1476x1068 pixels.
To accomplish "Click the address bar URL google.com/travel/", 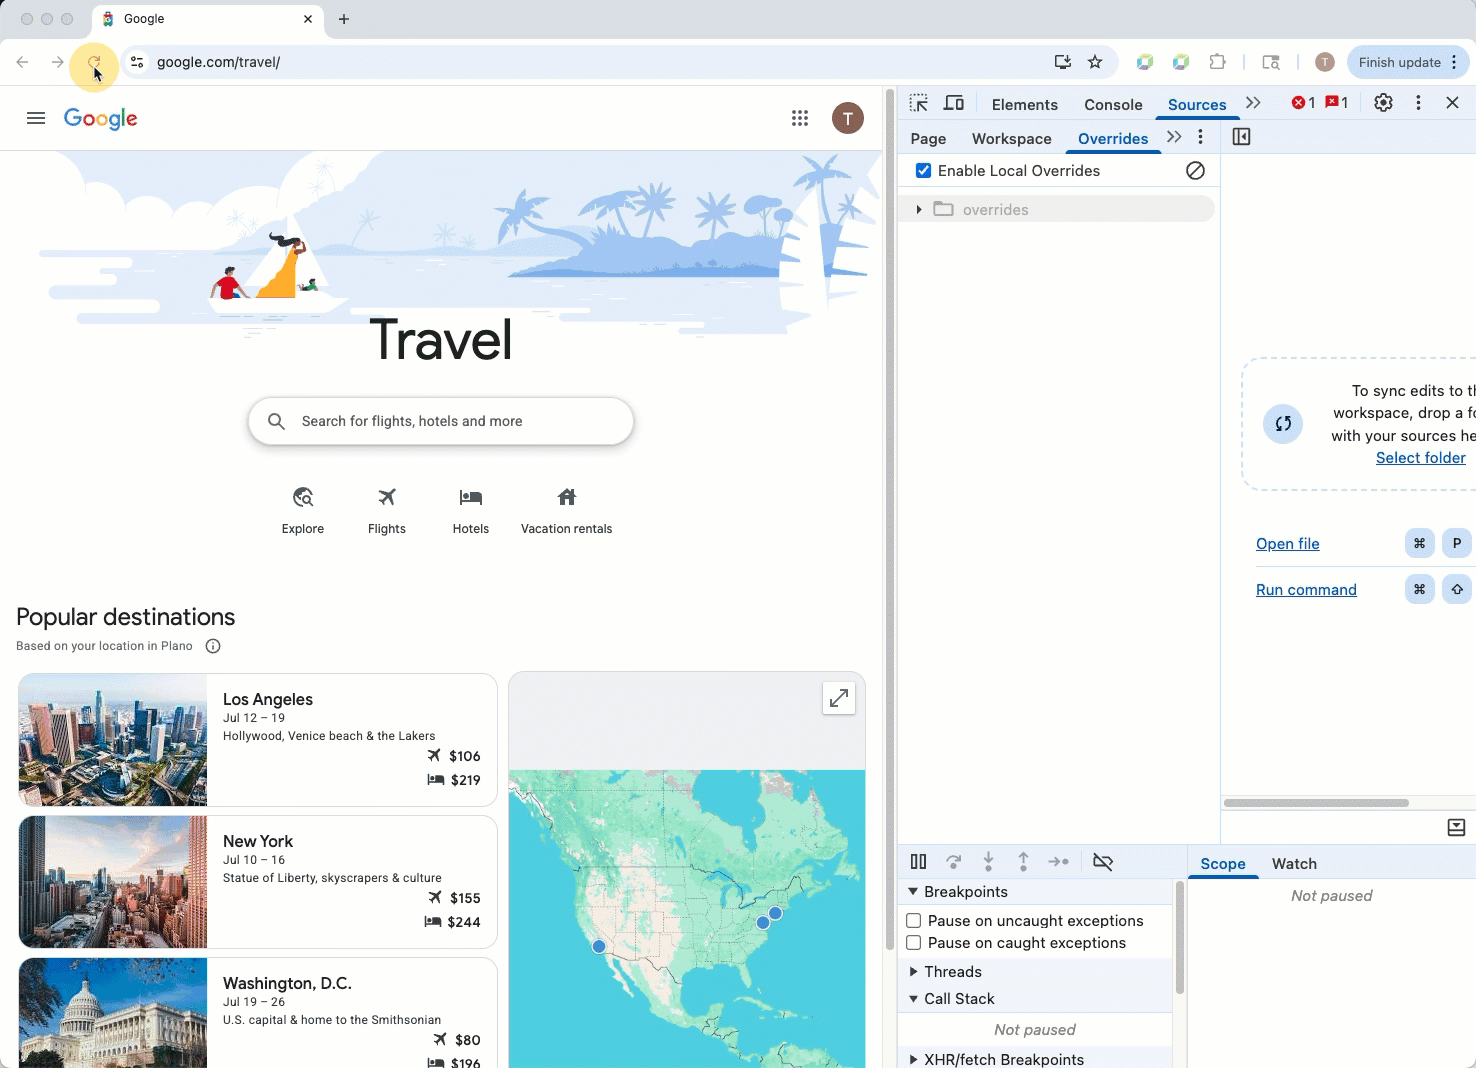I will point(218,62).
